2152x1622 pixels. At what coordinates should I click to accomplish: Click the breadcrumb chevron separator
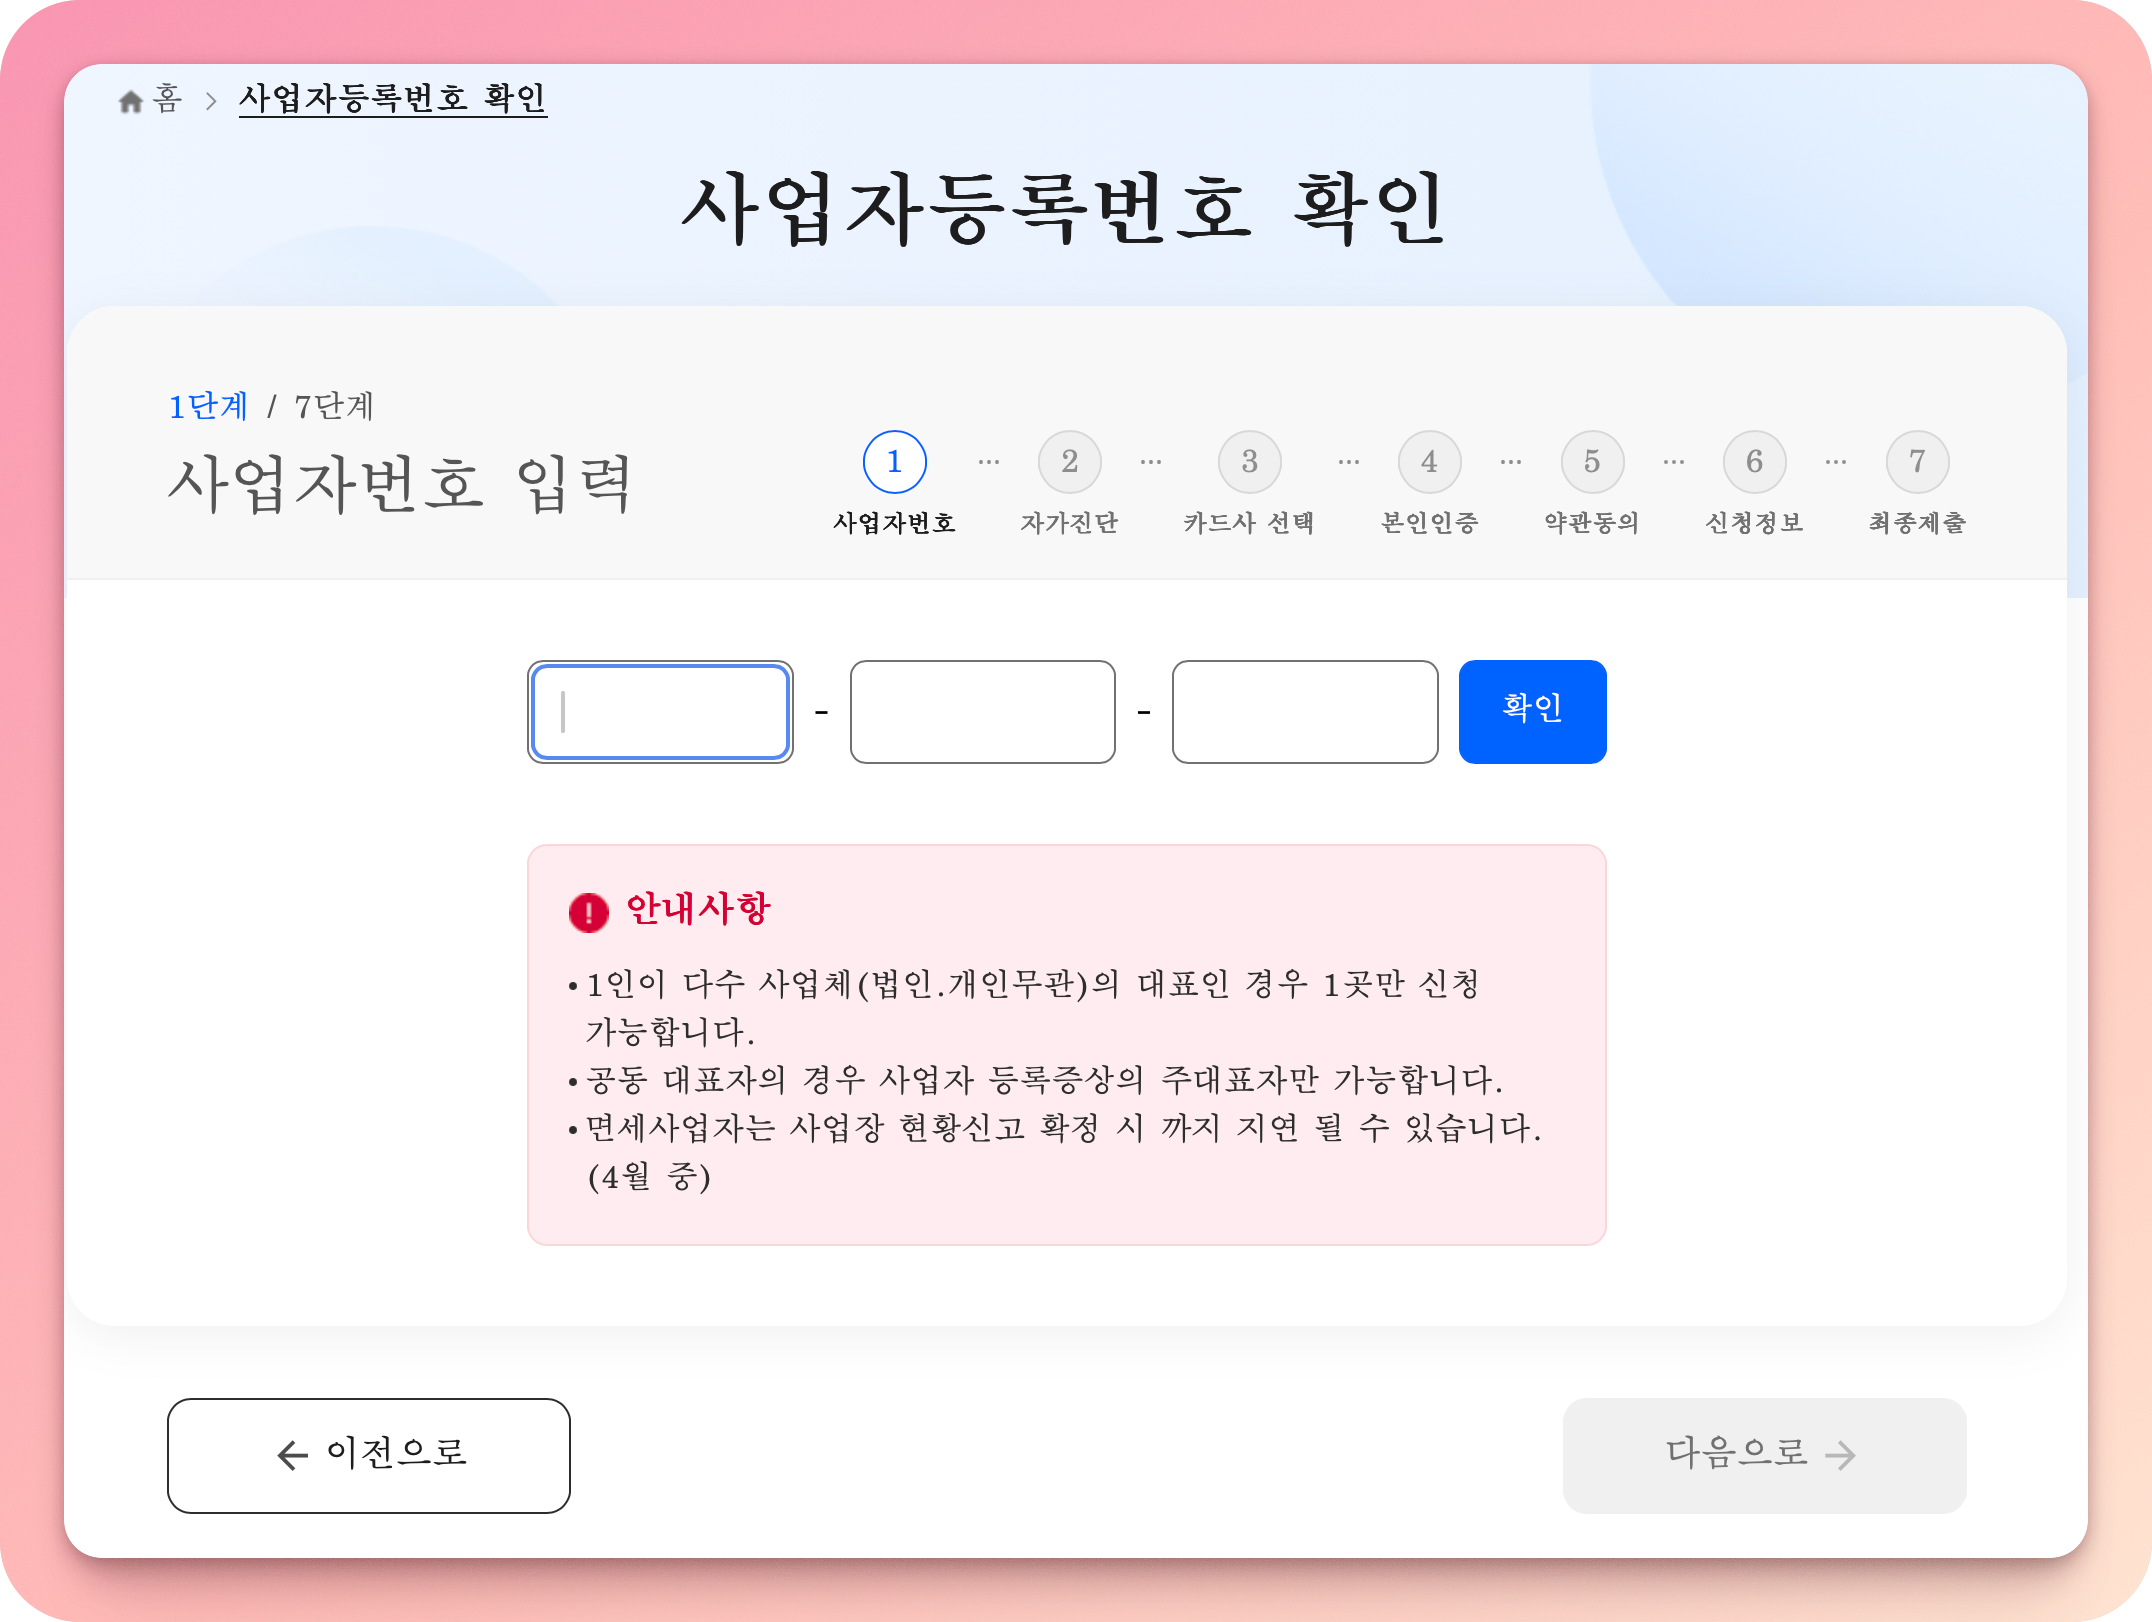click(x=210, y=101)
